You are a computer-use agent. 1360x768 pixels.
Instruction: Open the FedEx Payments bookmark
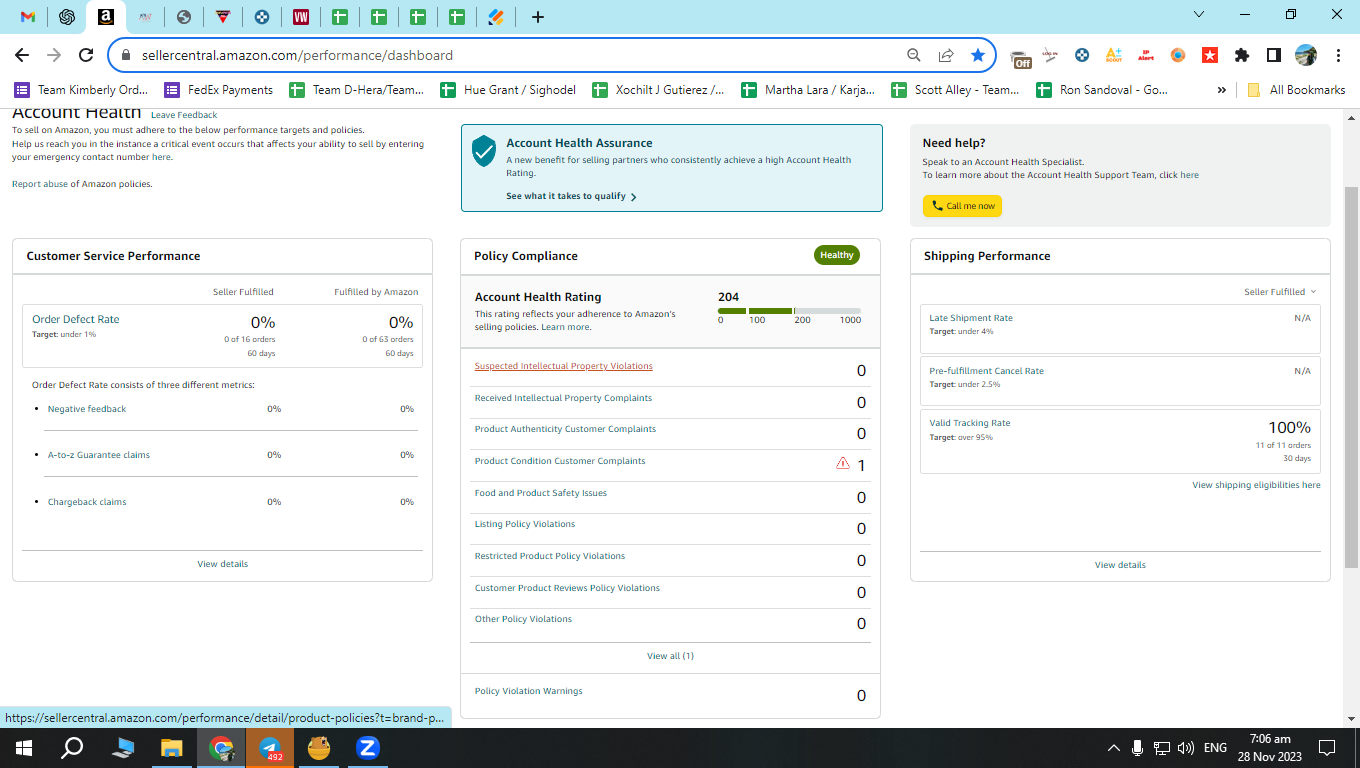(x=219, y=90)
